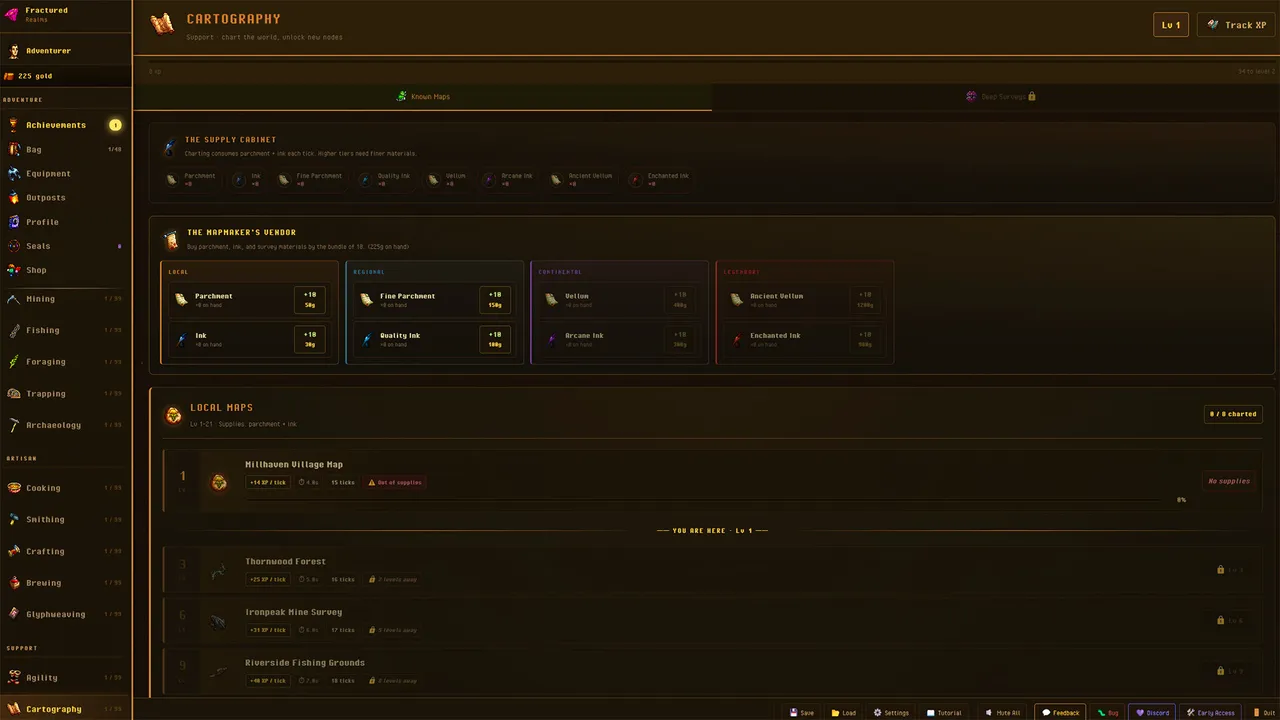The width and height of the screenshot is (1280, 720).
Task: Open the Bag sidebar entry
Action: tap(65, 149)
